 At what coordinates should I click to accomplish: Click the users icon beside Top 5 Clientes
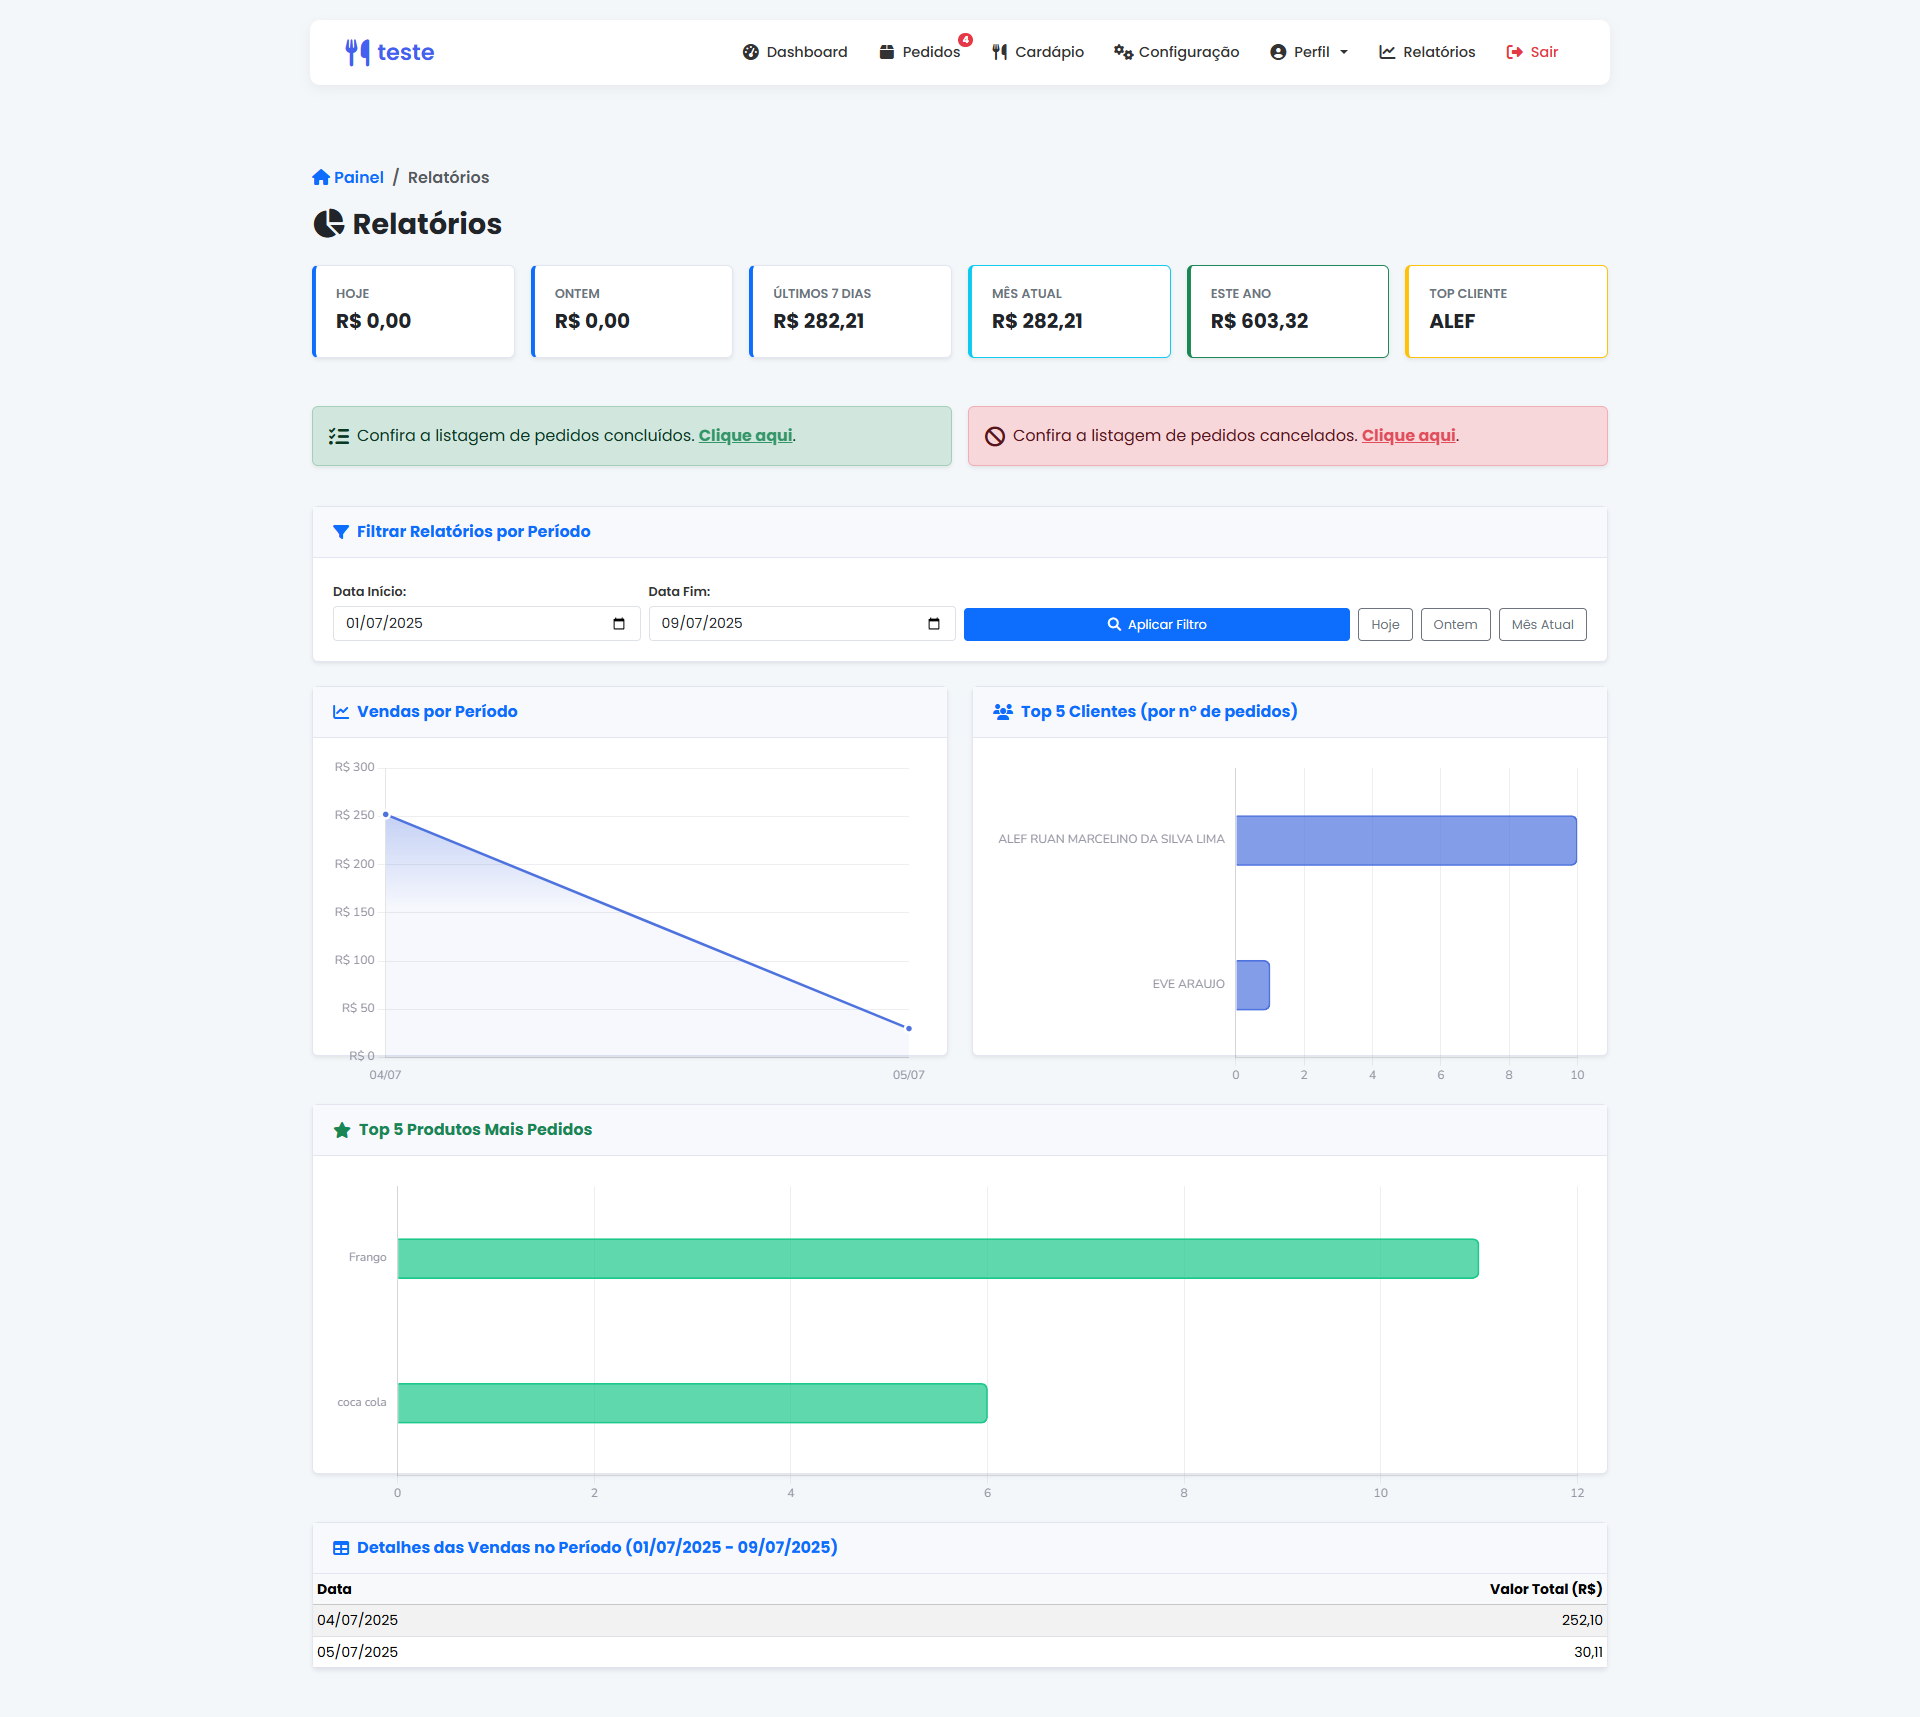(1003, 712)
